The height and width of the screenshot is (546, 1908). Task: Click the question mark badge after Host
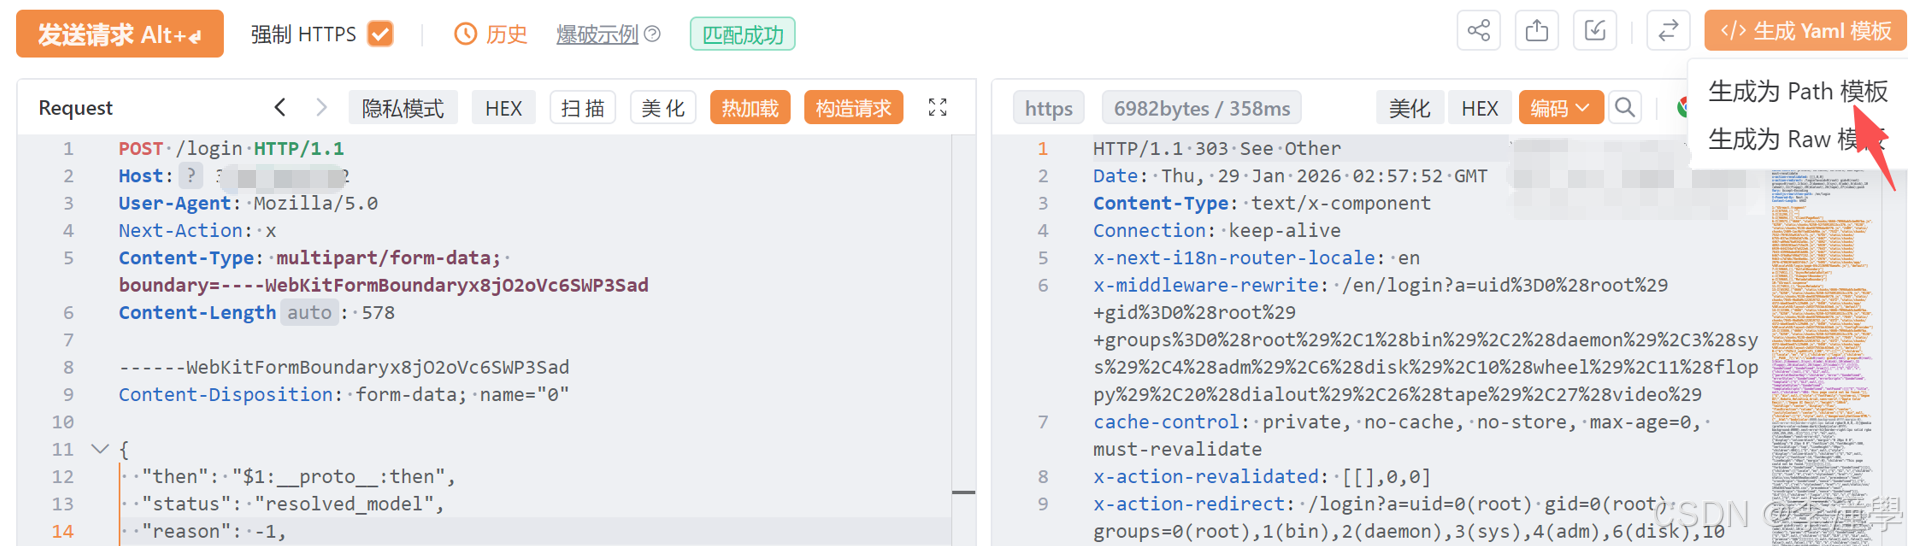tap(191, 176)
